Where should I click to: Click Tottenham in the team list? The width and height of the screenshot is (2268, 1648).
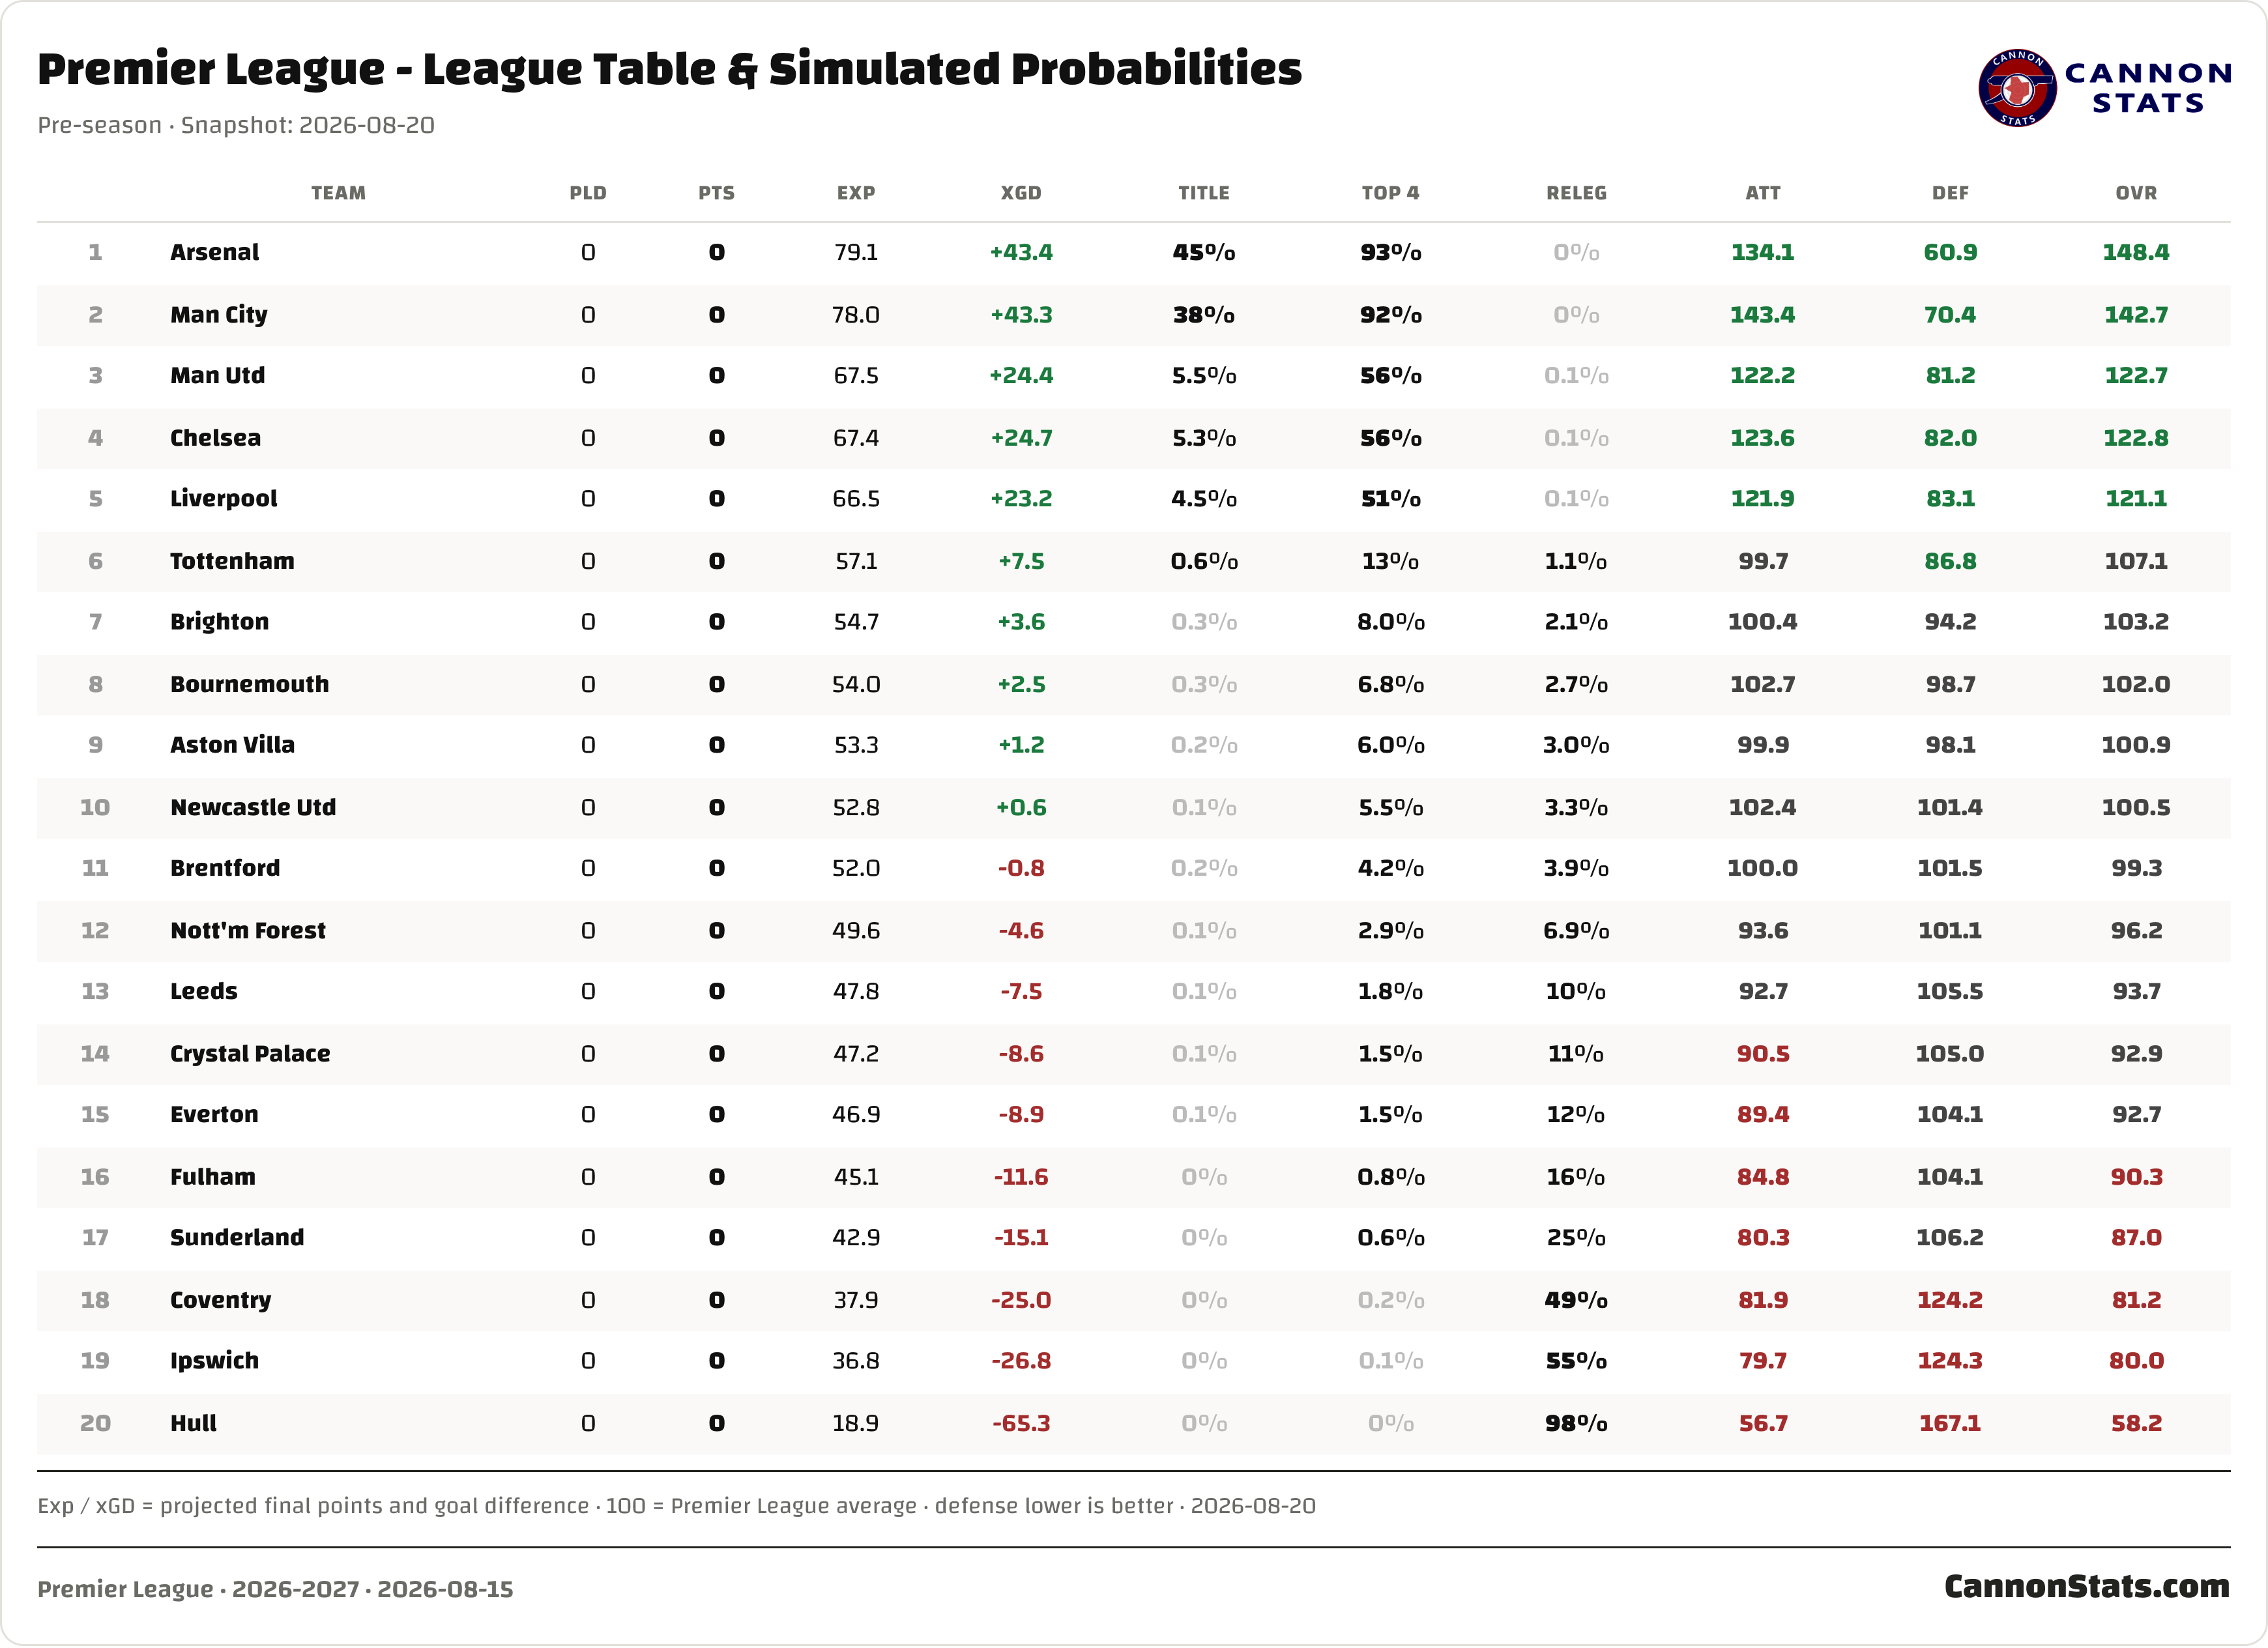232,561
